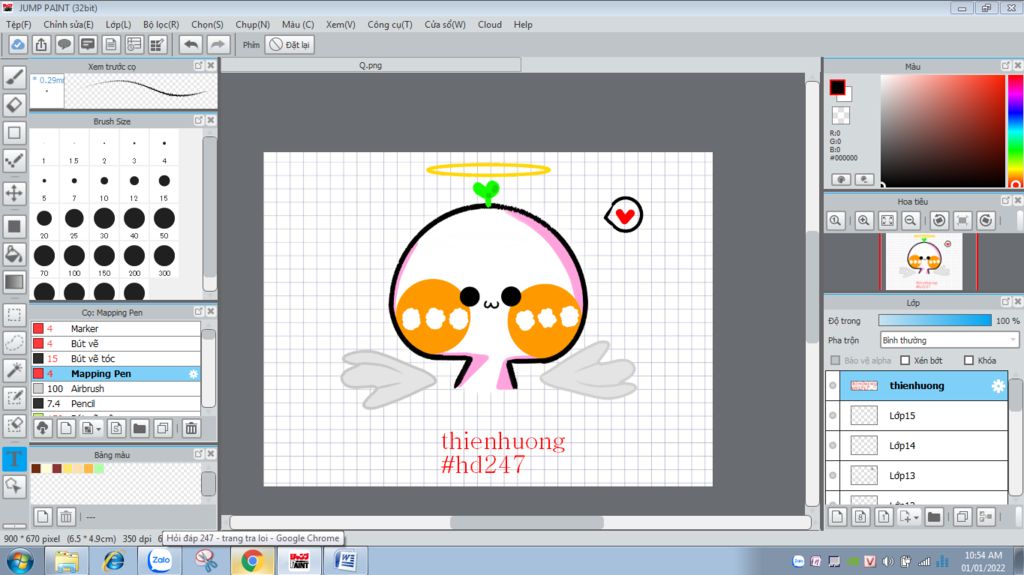This screenshot has width=1024, height=575.
Task: Open the Bộ lọc(R) menu
Action: pos(161,24)
